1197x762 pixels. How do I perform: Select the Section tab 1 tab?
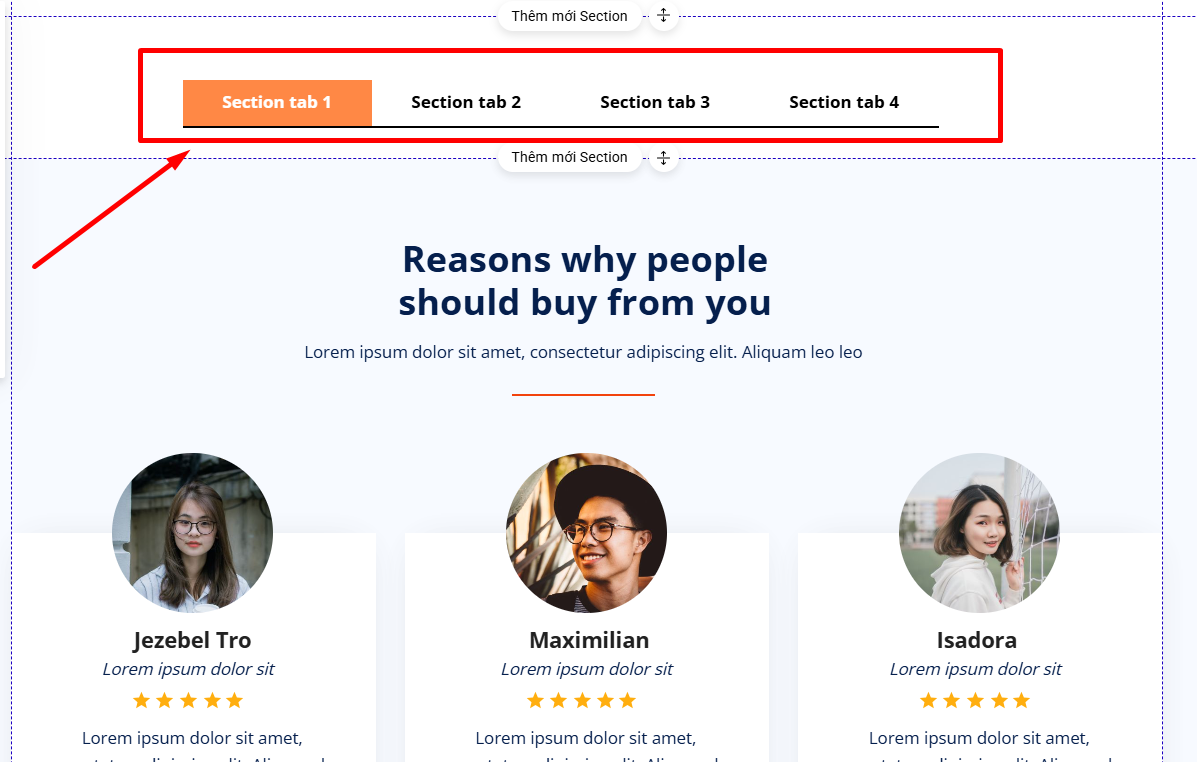pos(277,102)
